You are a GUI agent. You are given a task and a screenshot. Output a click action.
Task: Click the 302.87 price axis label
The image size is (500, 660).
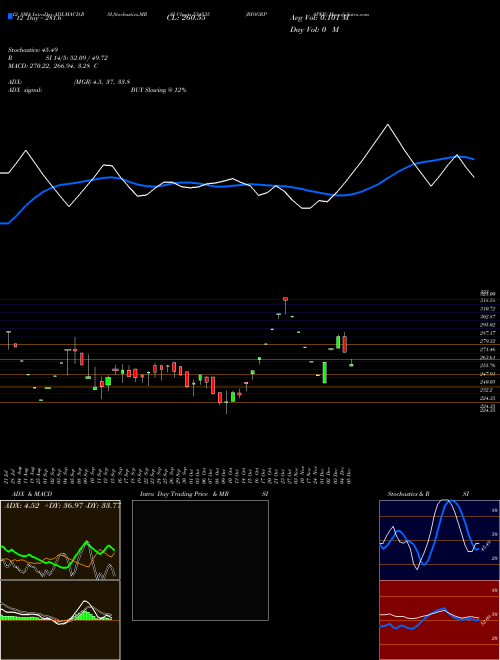tap(487, 317)
